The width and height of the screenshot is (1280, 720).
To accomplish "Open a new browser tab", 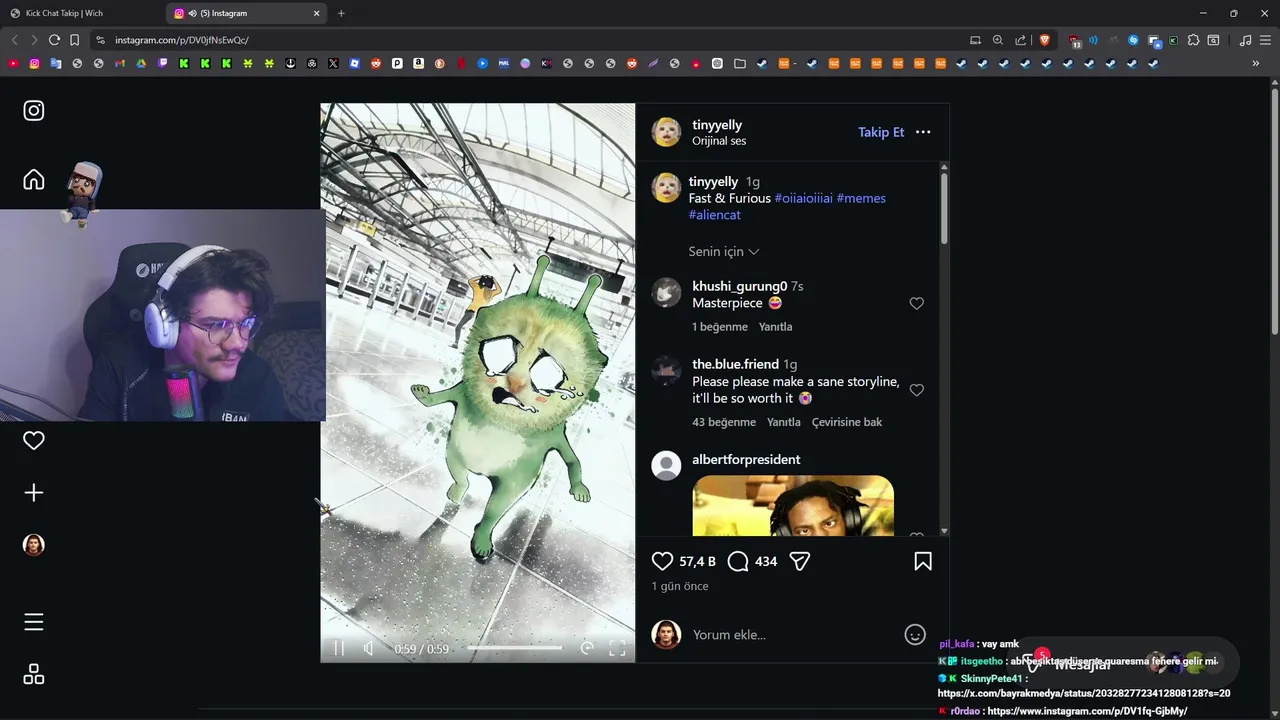I will (341, 13).
